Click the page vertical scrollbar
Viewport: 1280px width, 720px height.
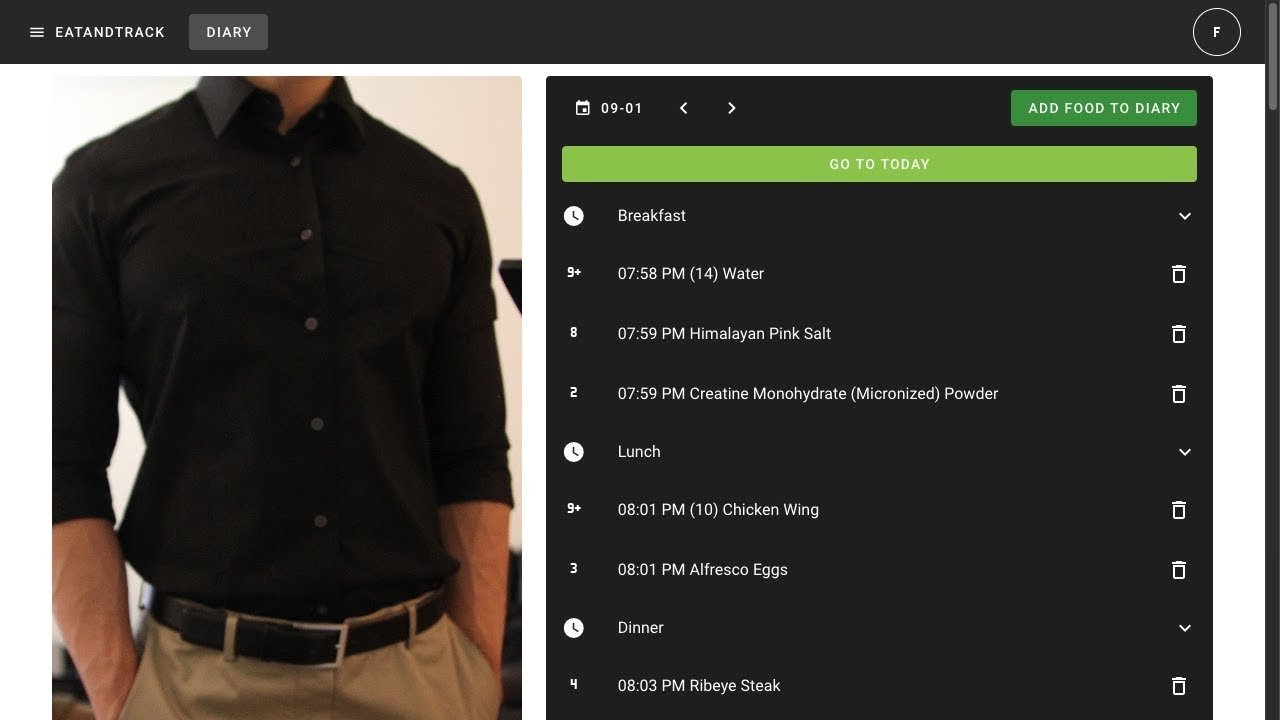[1272, 60]
